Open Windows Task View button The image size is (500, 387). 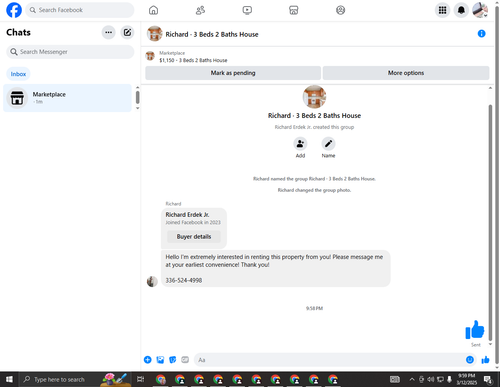[140, 379]
